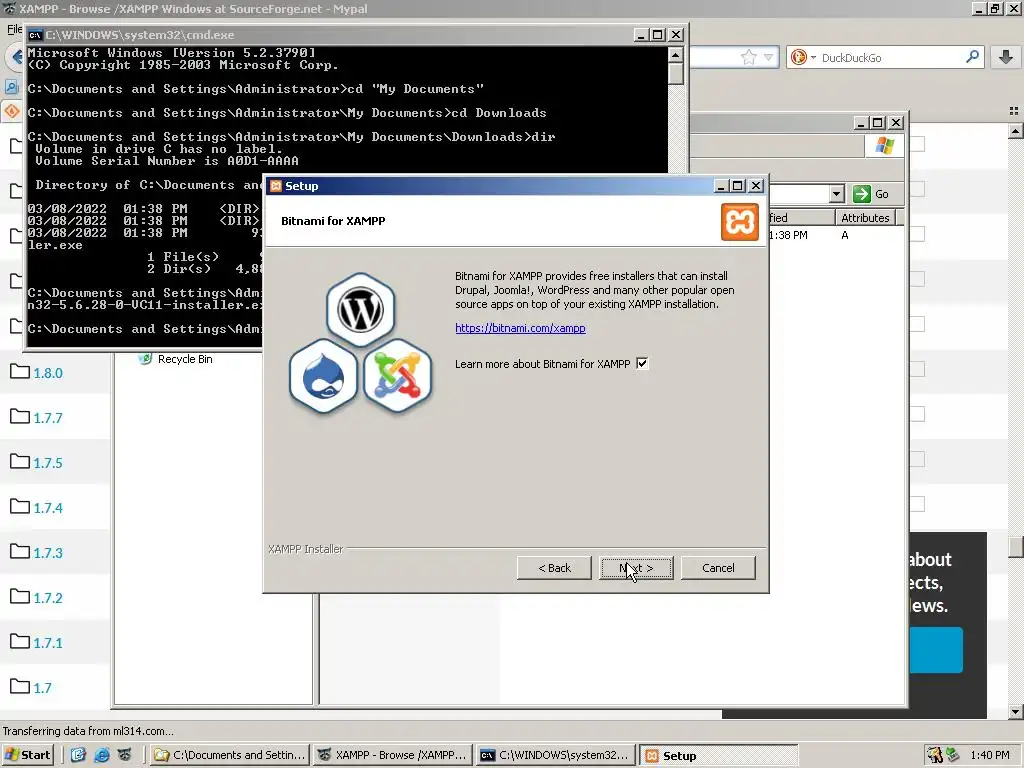The height and width of the screenshot is (768, 1024).
Task: Click bookmark star in Mypal address bar
Action: tap(748, 57)
